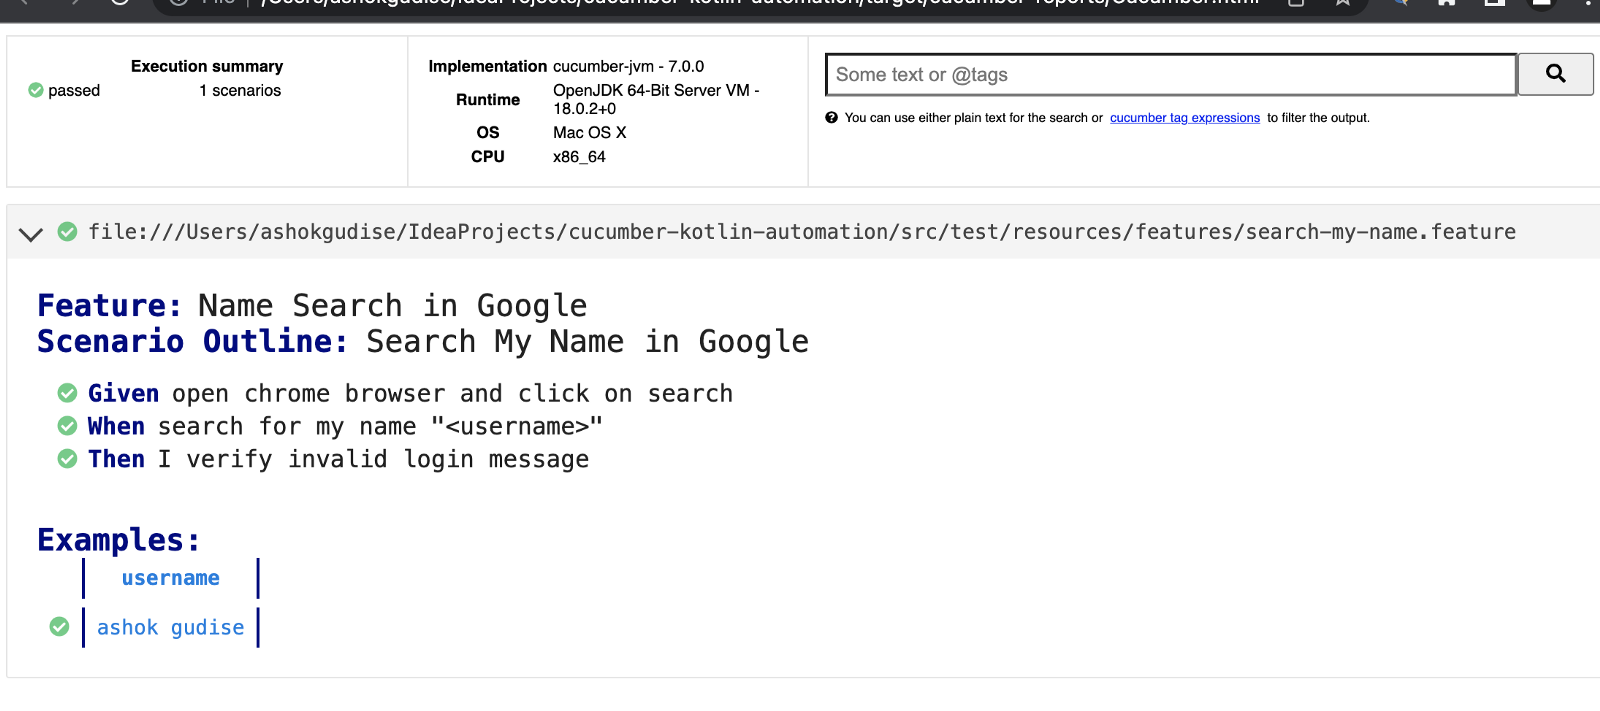
Task: Click the 'Scenario Outline: Search My Name in Google' heading
Action: click(422, 342)
